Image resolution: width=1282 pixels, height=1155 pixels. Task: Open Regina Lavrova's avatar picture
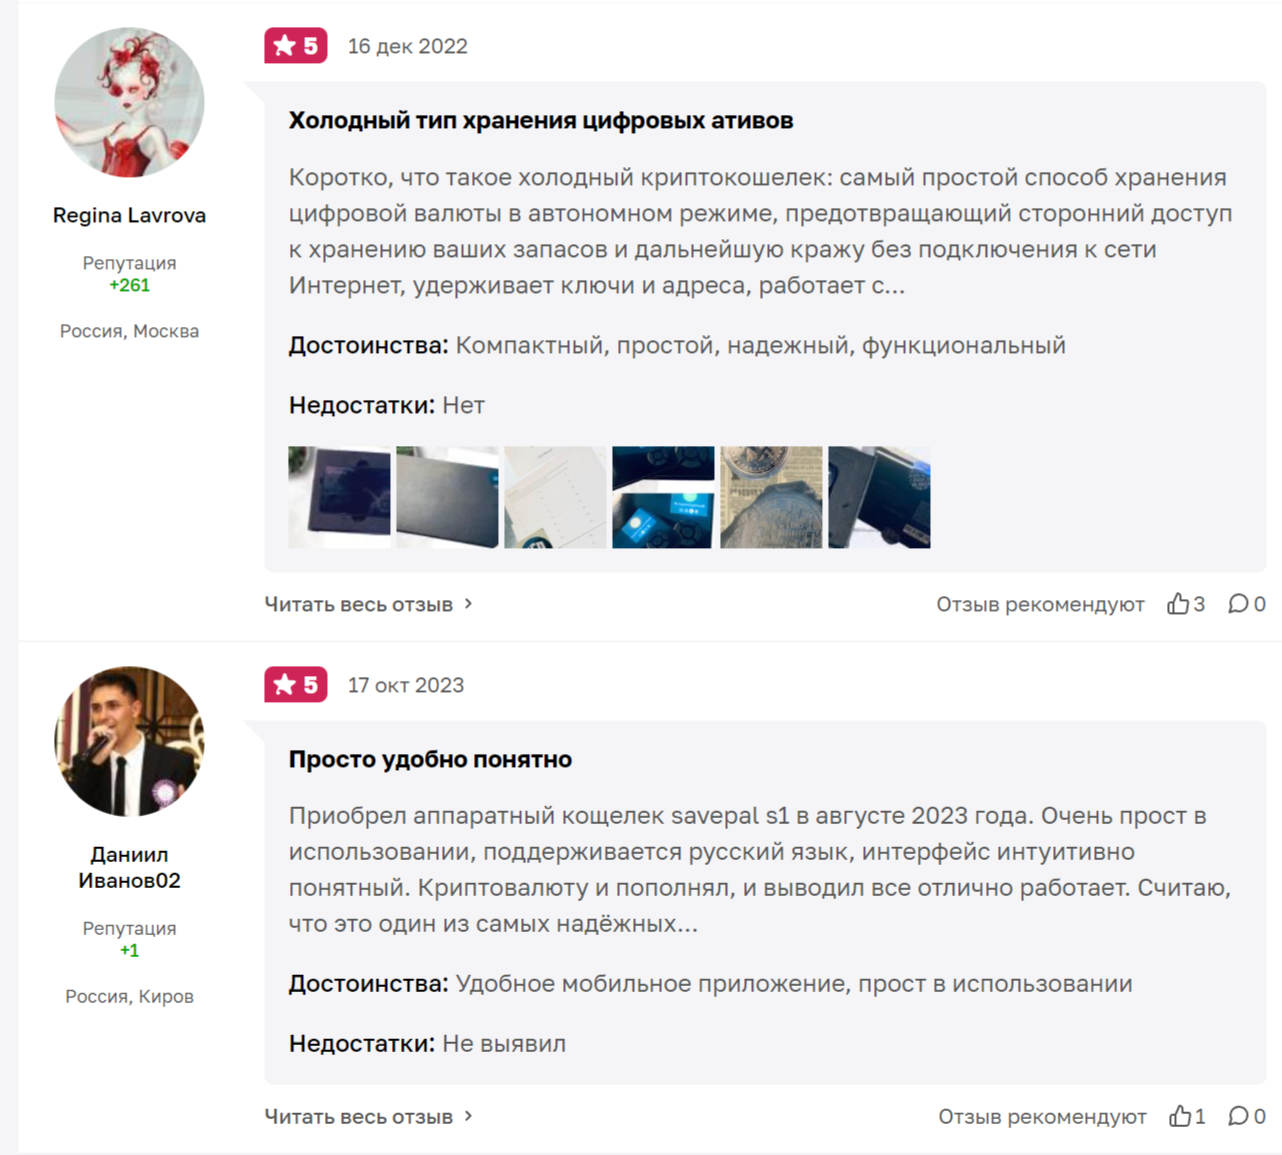pos(129,102)
